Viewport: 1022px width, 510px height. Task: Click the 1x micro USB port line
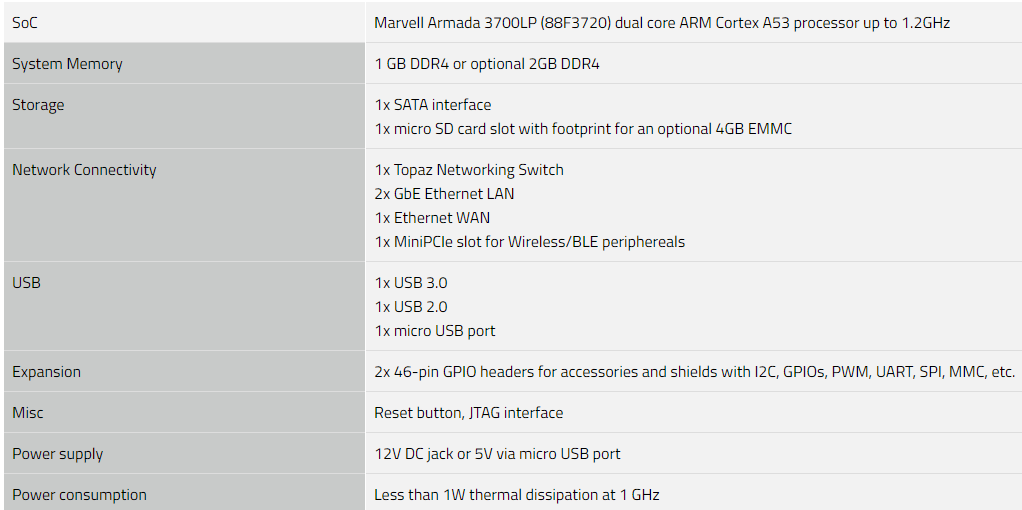(x=435, y=331)
